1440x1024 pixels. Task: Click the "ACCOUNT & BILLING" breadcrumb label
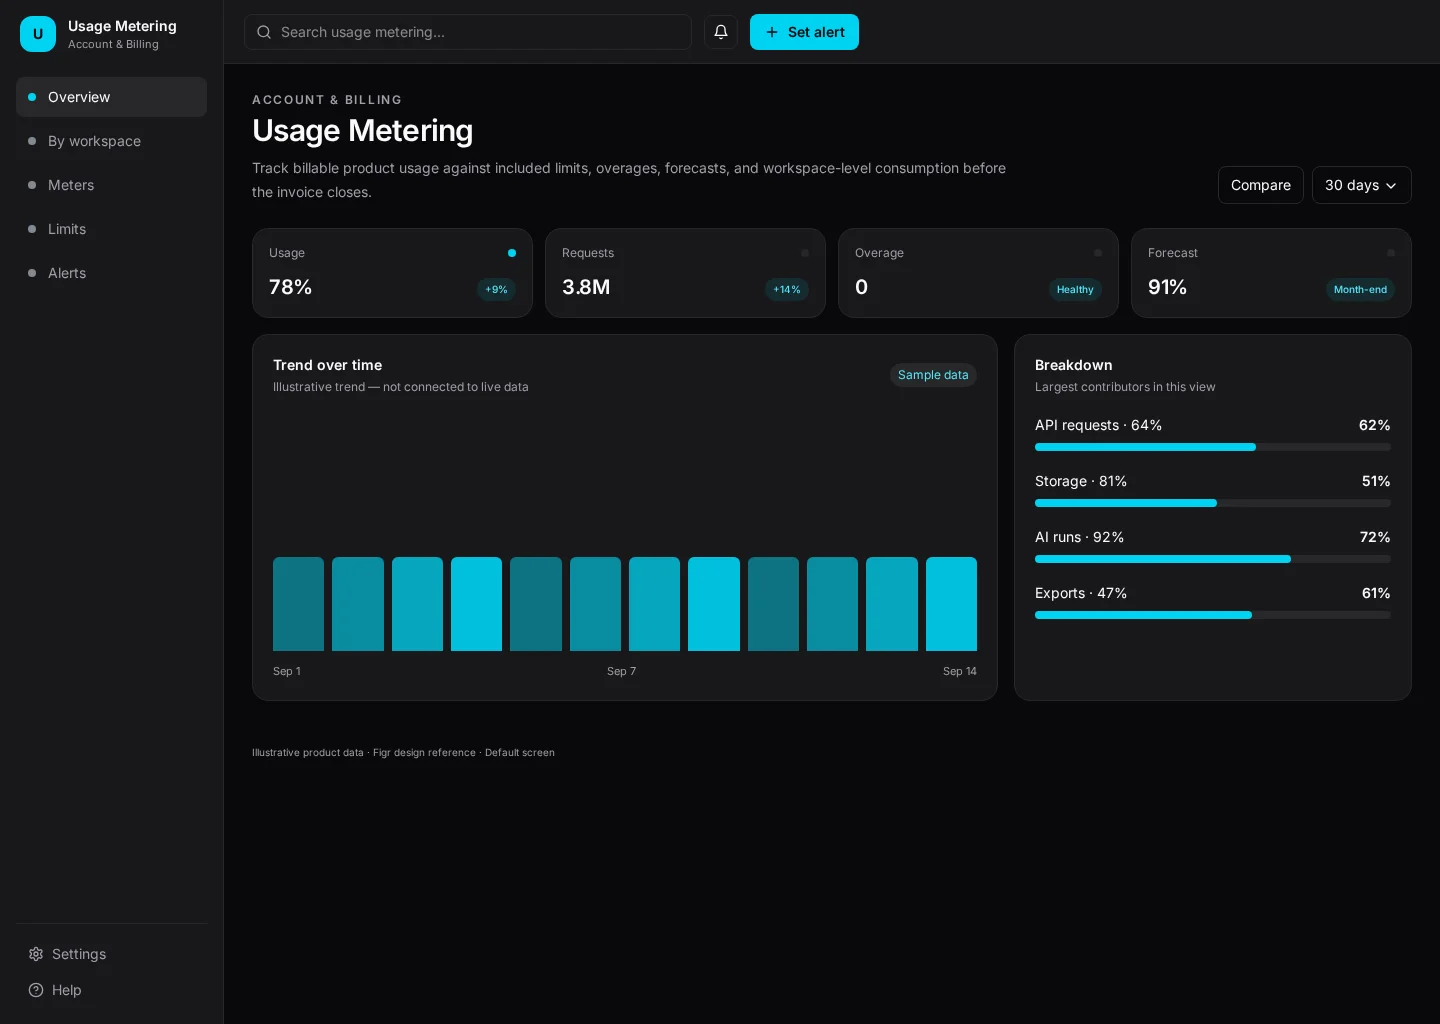coord(327,100)
